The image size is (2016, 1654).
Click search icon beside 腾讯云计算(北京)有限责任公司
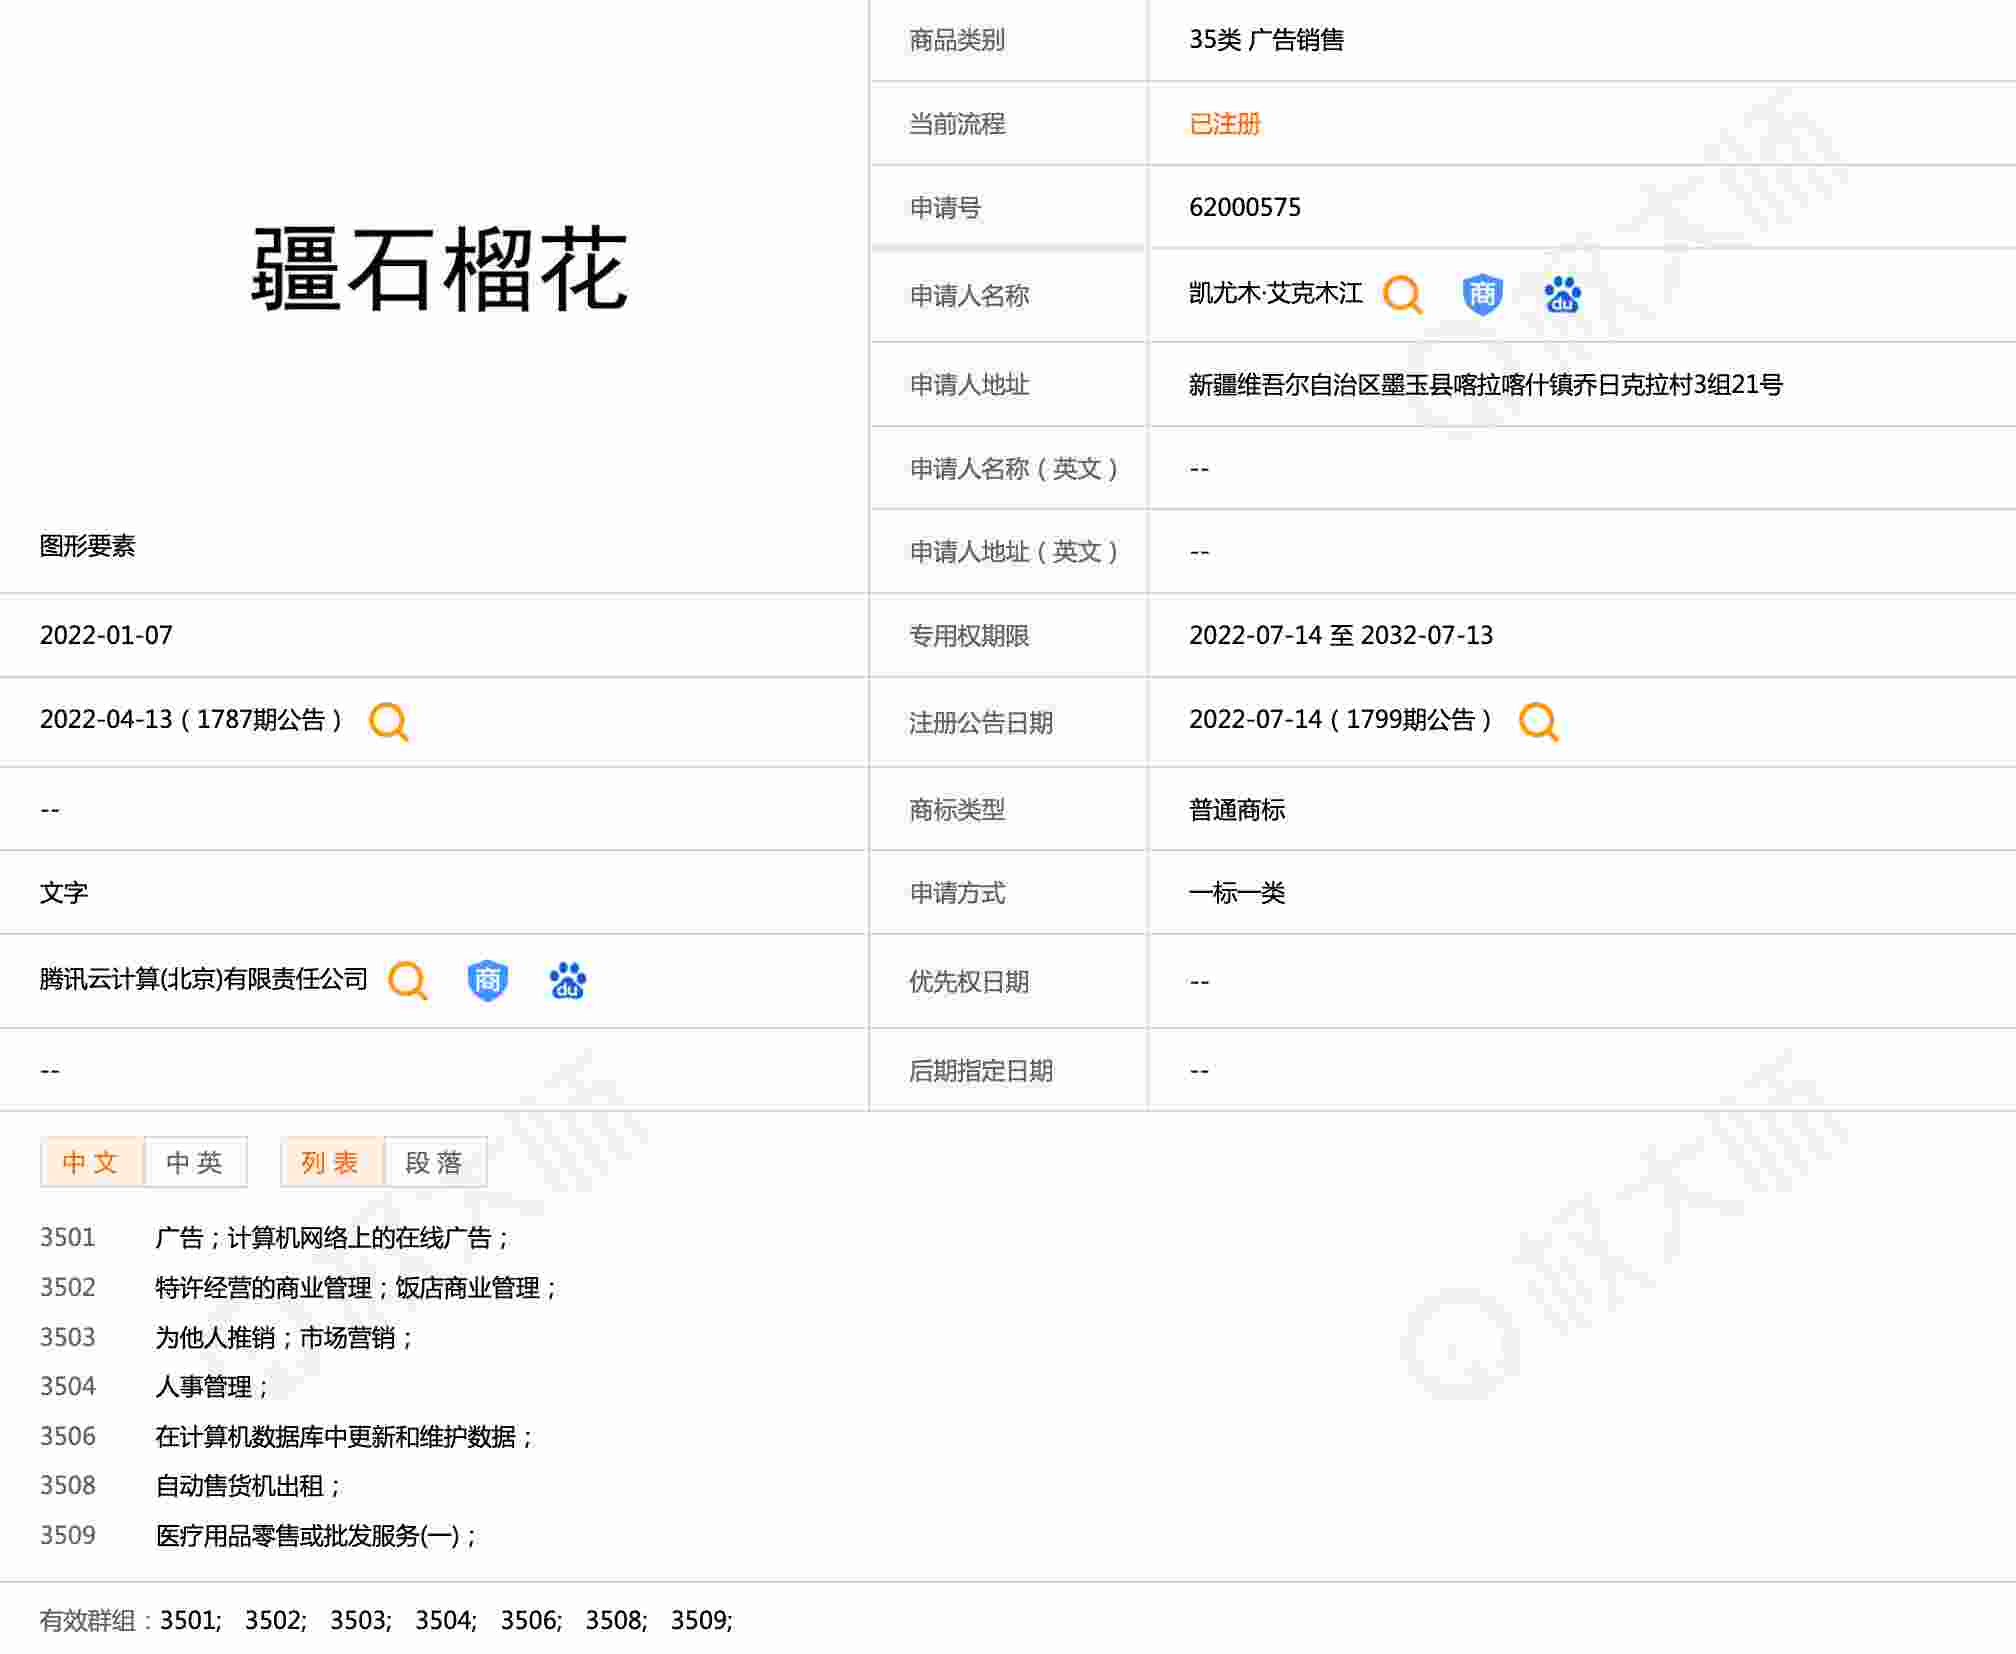pos(407,980)
